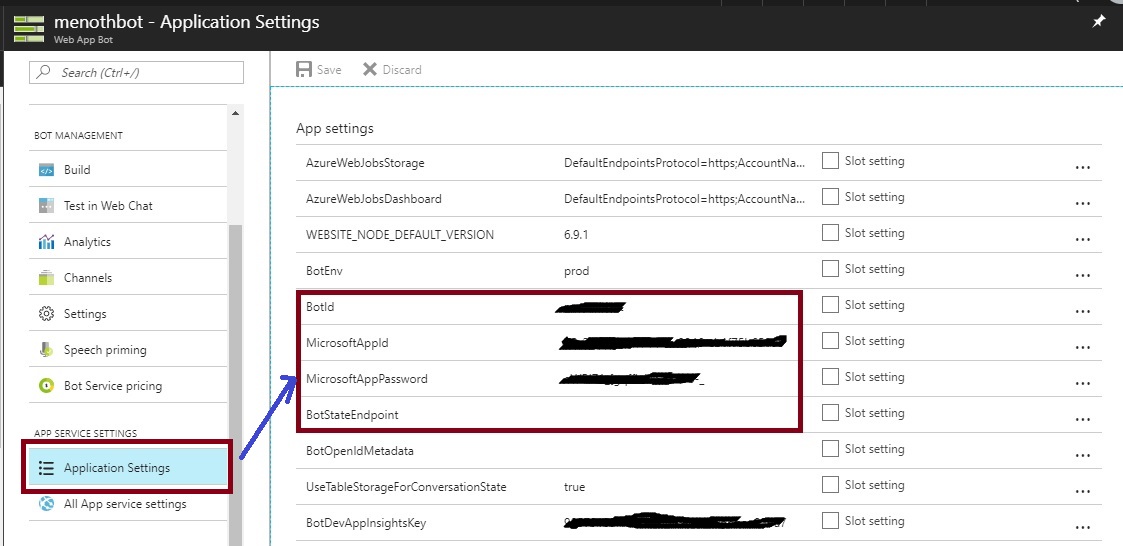Click the Web App Bot logo icon
1123x546 pixels.
pos(29,27)
